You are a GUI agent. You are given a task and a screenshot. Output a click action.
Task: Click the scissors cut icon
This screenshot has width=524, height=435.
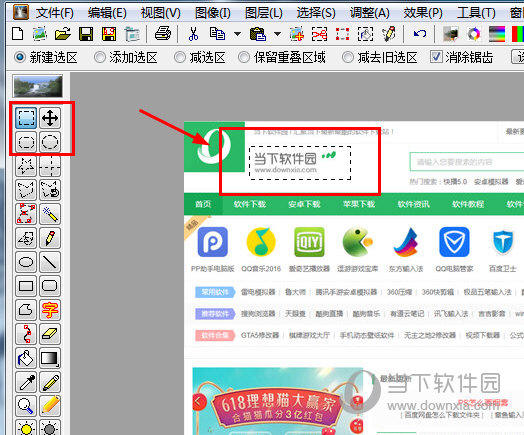pyautogui.click(x=193, y=34)
